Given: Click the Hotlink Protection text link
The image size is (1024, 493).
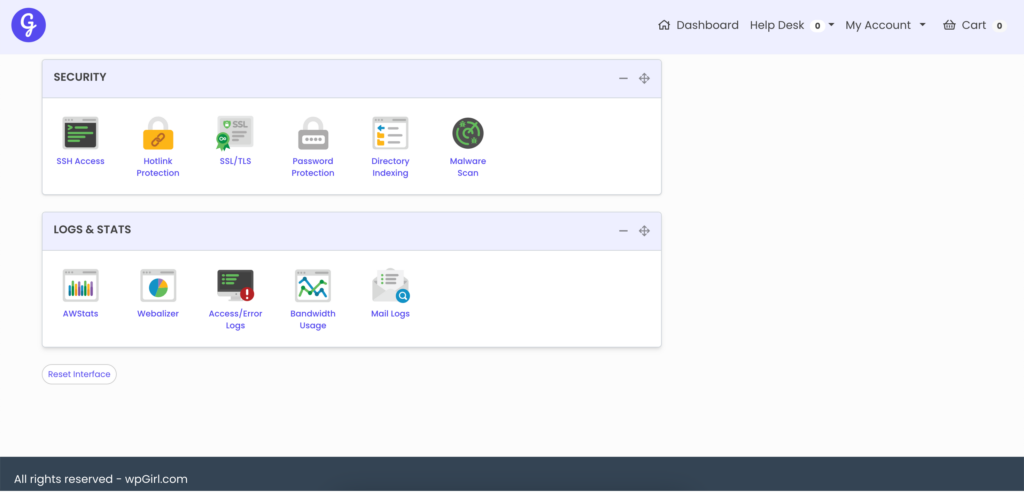Looking at the screenshot, I should pyautogui.click(x=158, y=167).
